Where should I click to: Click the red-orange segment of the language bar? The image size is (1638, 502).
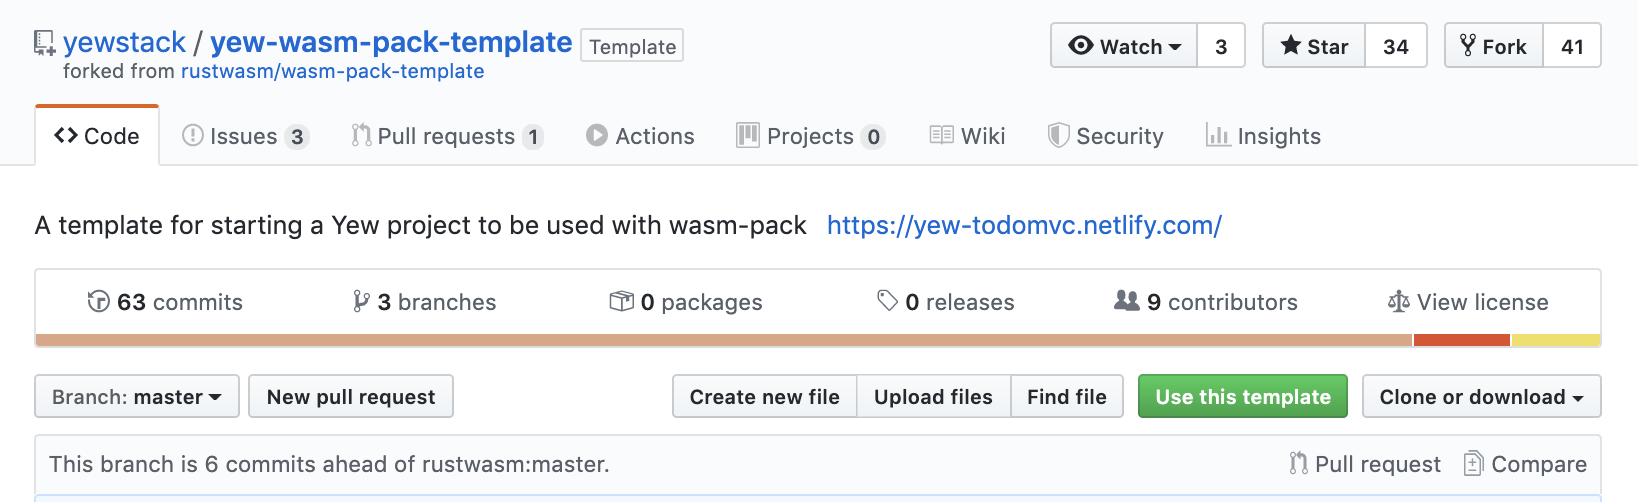[1462, 340]
